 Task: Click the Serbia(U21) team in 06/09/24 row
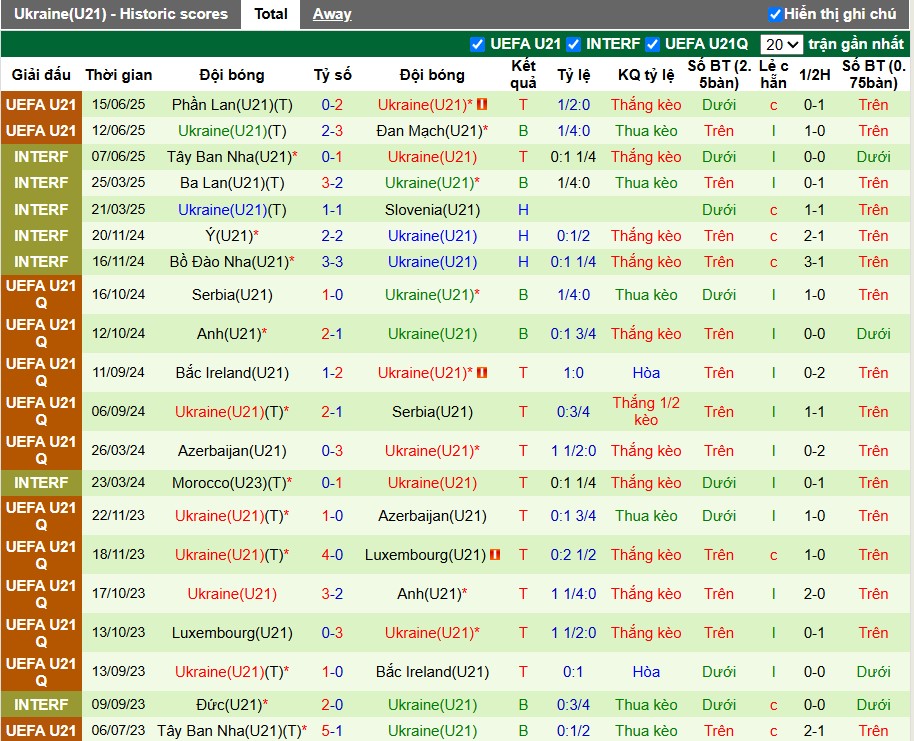(x=432, y=412)
